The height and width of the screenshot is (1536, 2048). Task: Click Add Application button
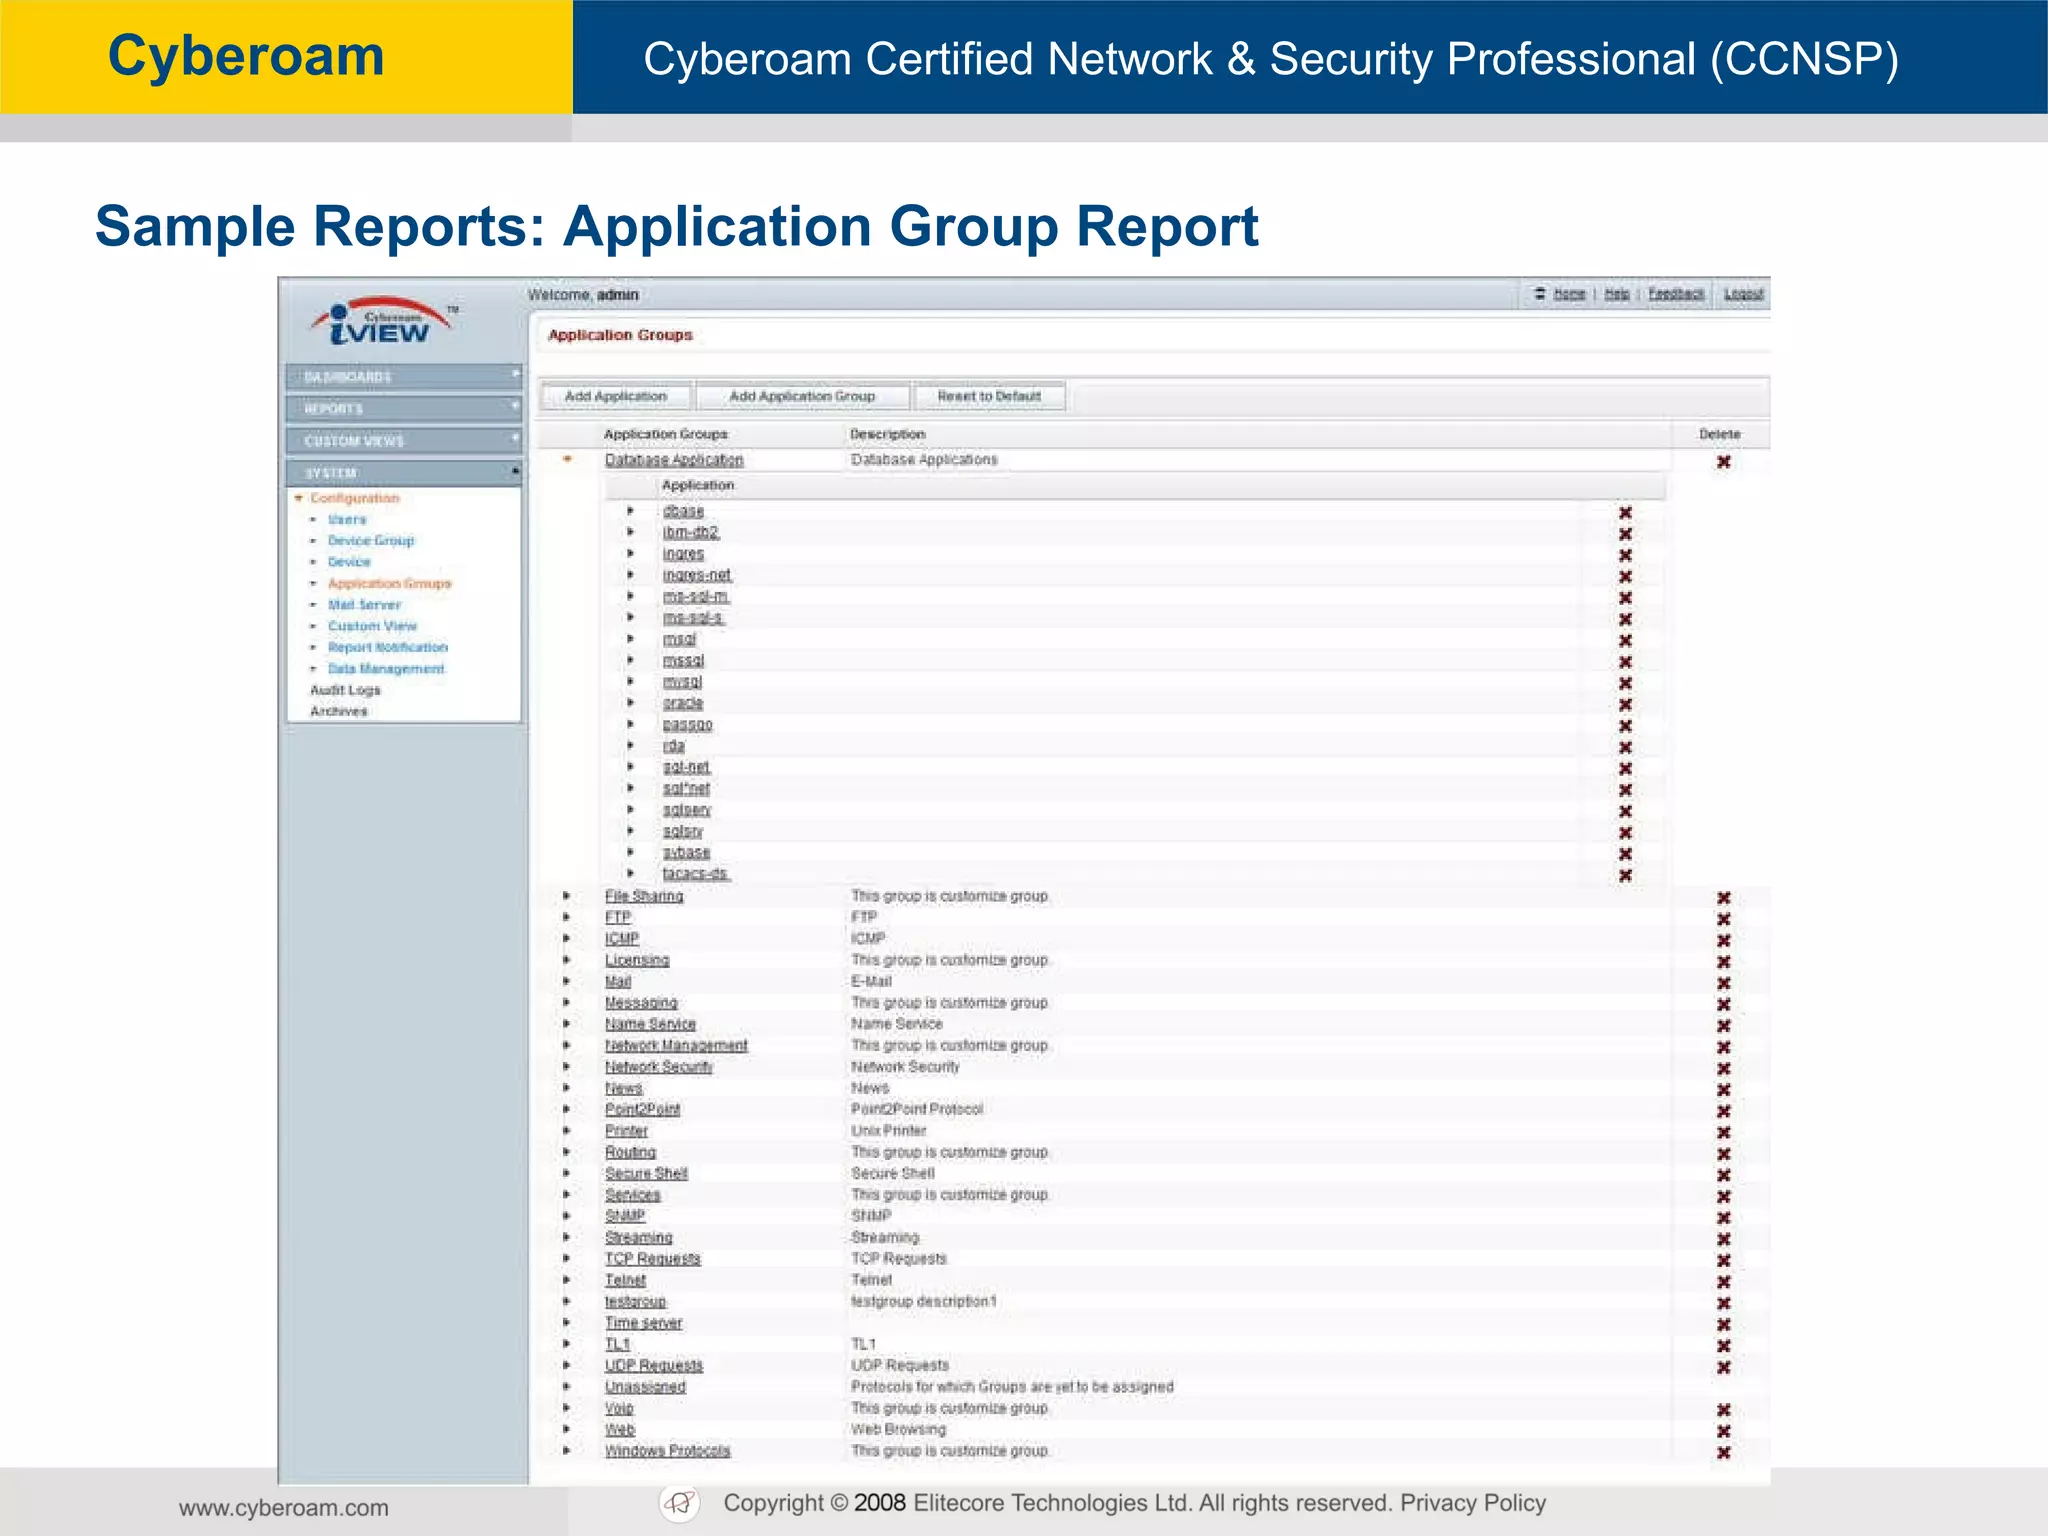[x=616, y=396]
